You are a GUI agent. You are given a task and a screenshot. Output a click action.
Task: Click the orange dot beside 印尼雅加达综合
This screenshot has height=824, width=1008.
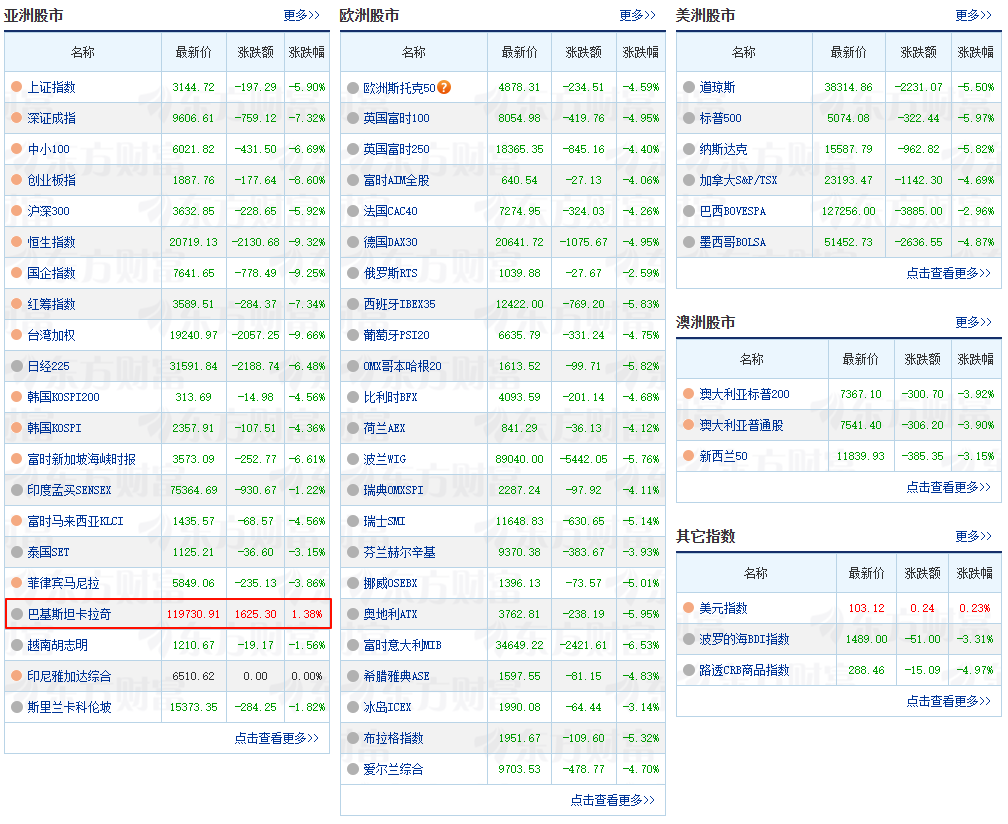coord(17,676)
